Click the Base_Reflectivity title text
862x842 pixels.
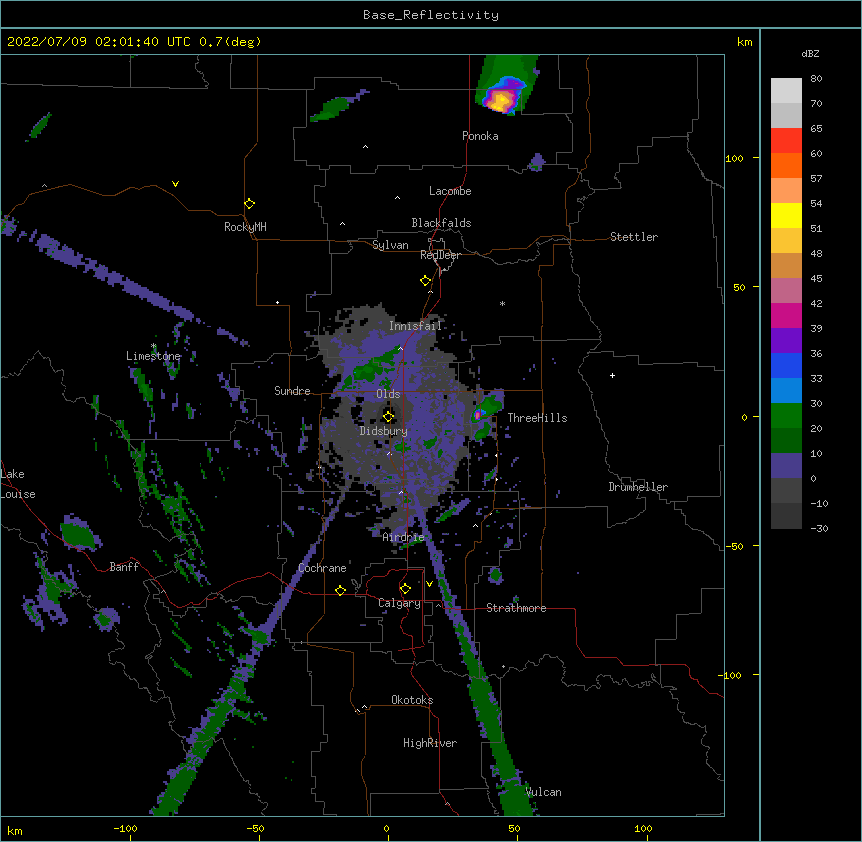(x=431, y=15)
